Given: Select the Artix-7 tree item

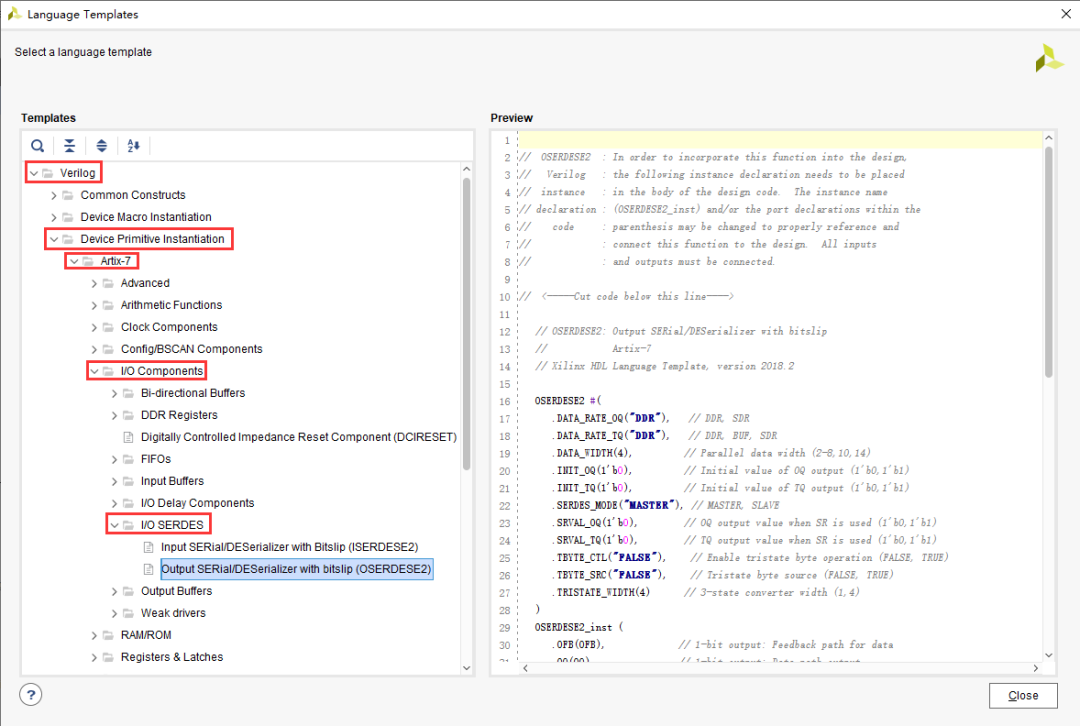Looking at the screenshot, I should click(x=115, y=261).
